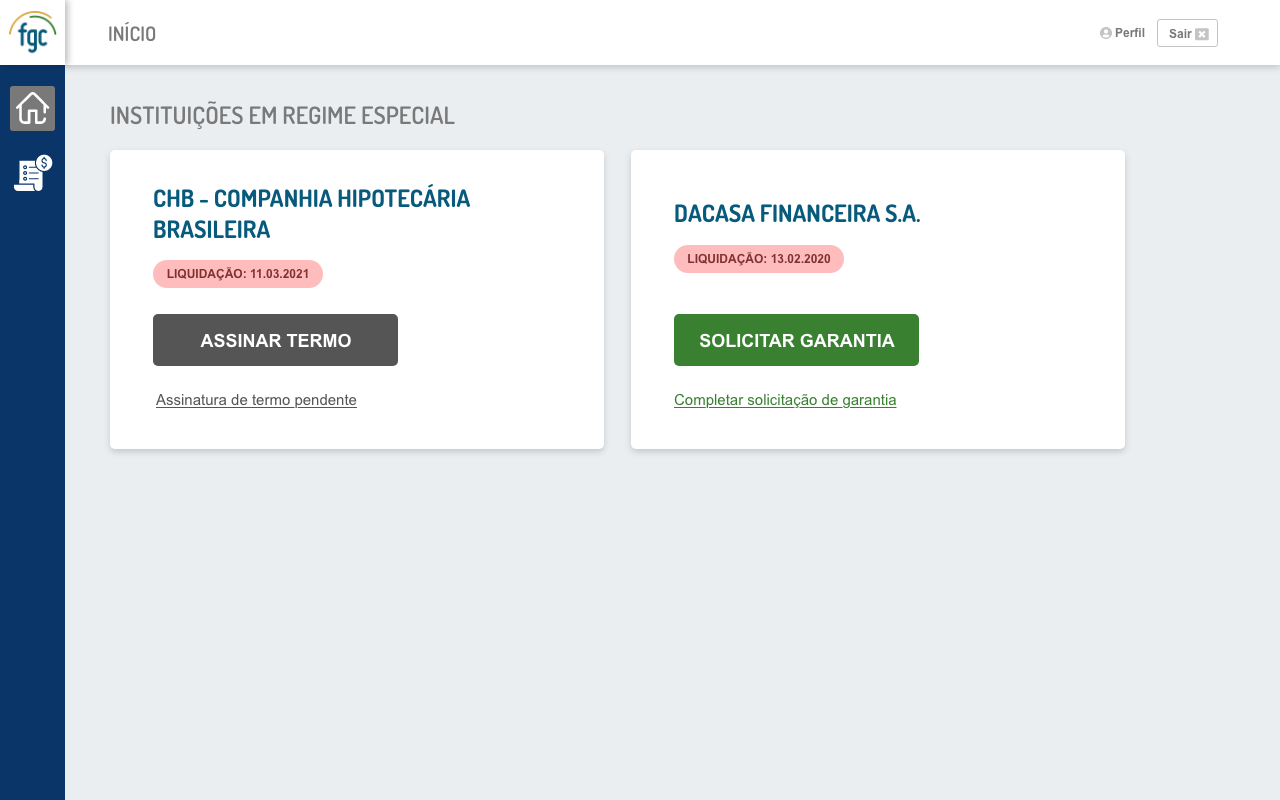1280x800 pixels.
Task: Open Assinatura de termo pendente link
Action: coord(256,400)
